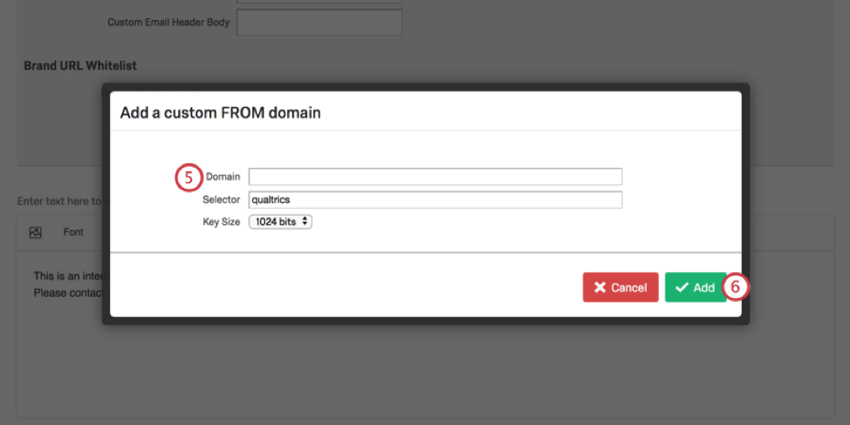Click the "Add a custom FROM domain" dialog title
The image size is (850, 425).
pos(220,113)
